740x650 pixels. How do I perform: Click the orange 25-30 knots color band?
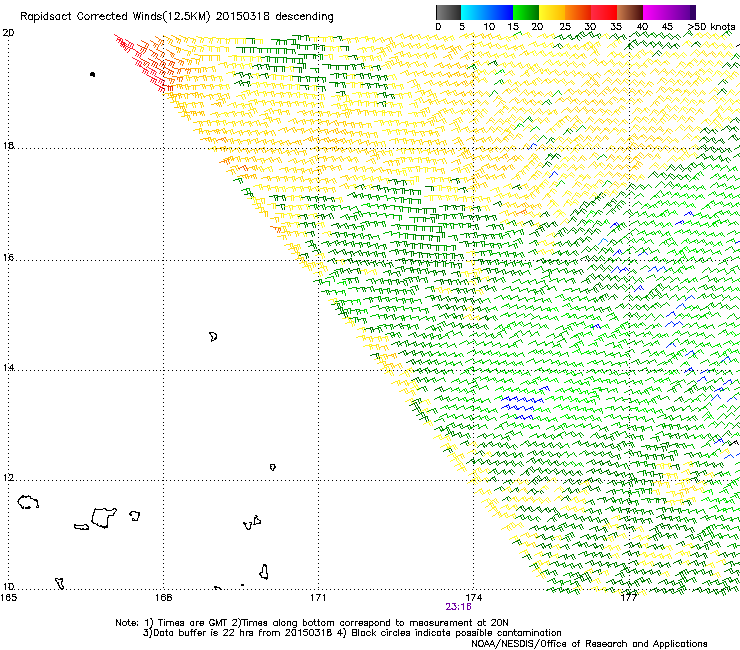[x=578, y=12]
